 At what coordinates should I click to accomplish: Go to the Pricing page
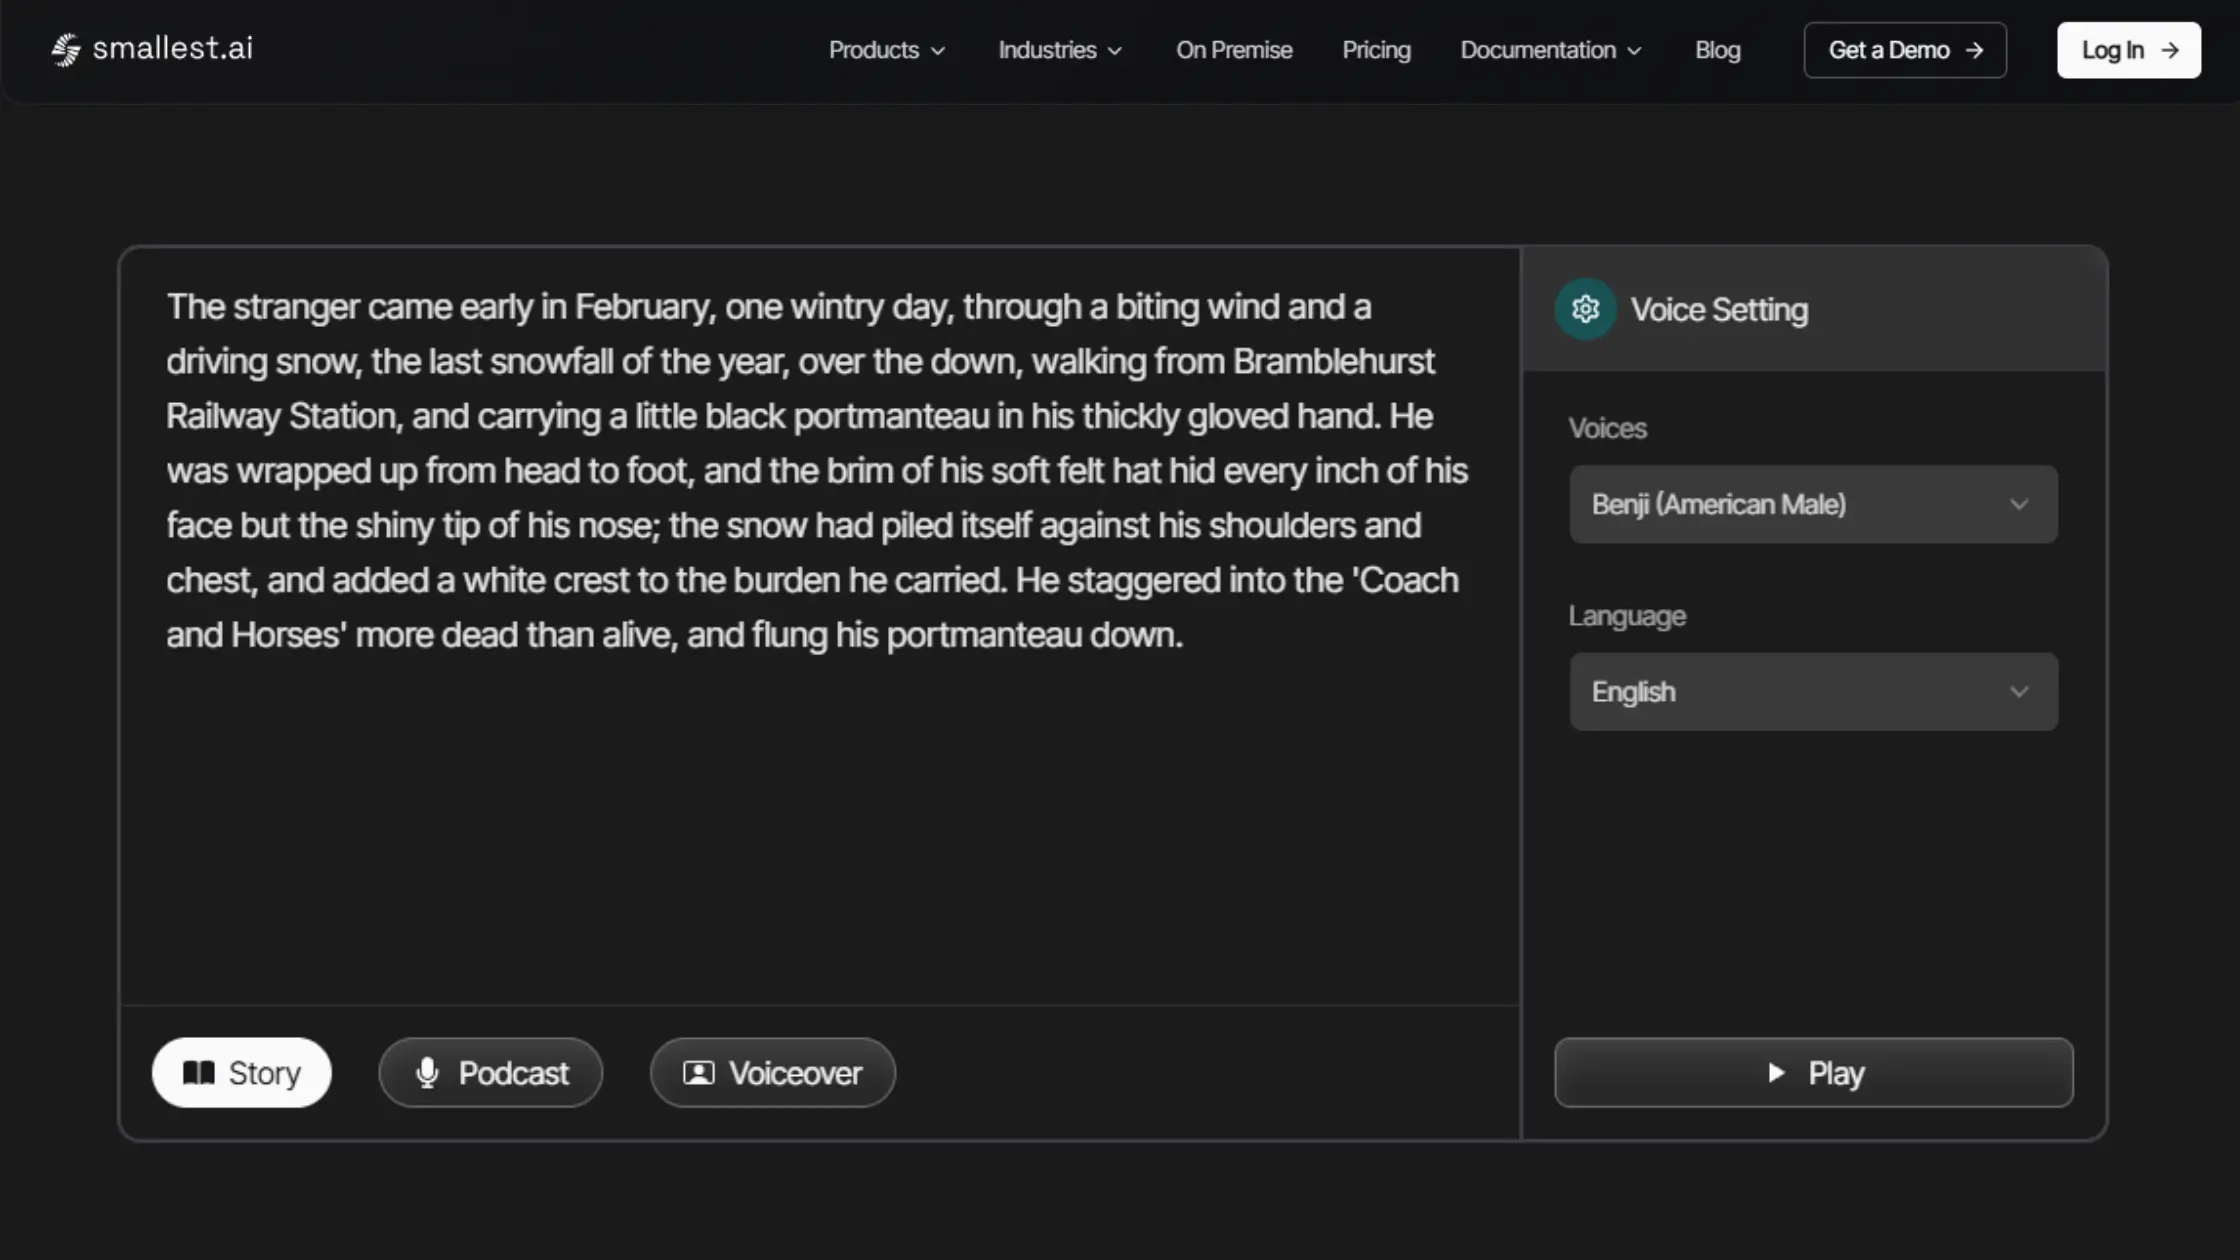tap(1376, 50)
